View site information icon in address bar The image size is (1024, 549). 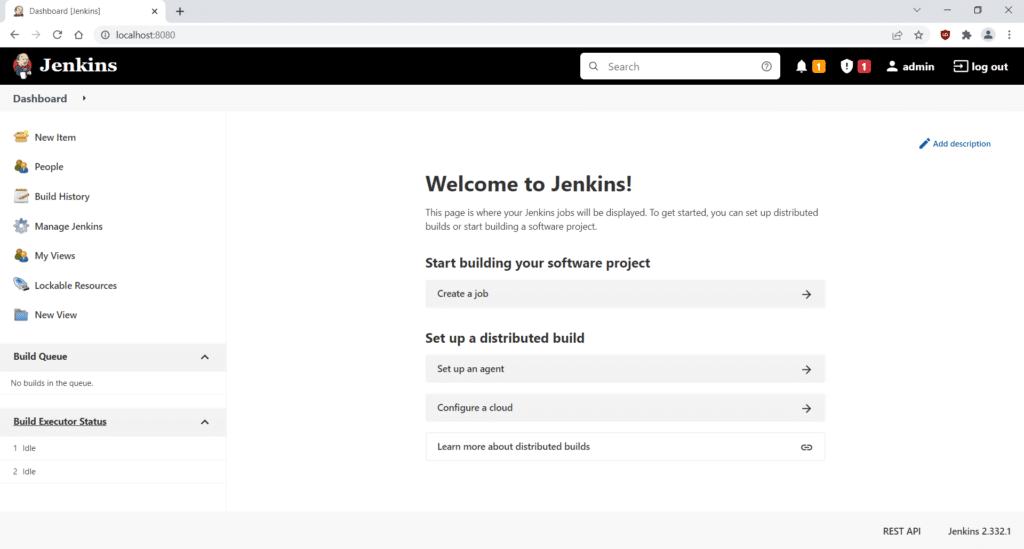pyautogui.click(x=105, y=35)
